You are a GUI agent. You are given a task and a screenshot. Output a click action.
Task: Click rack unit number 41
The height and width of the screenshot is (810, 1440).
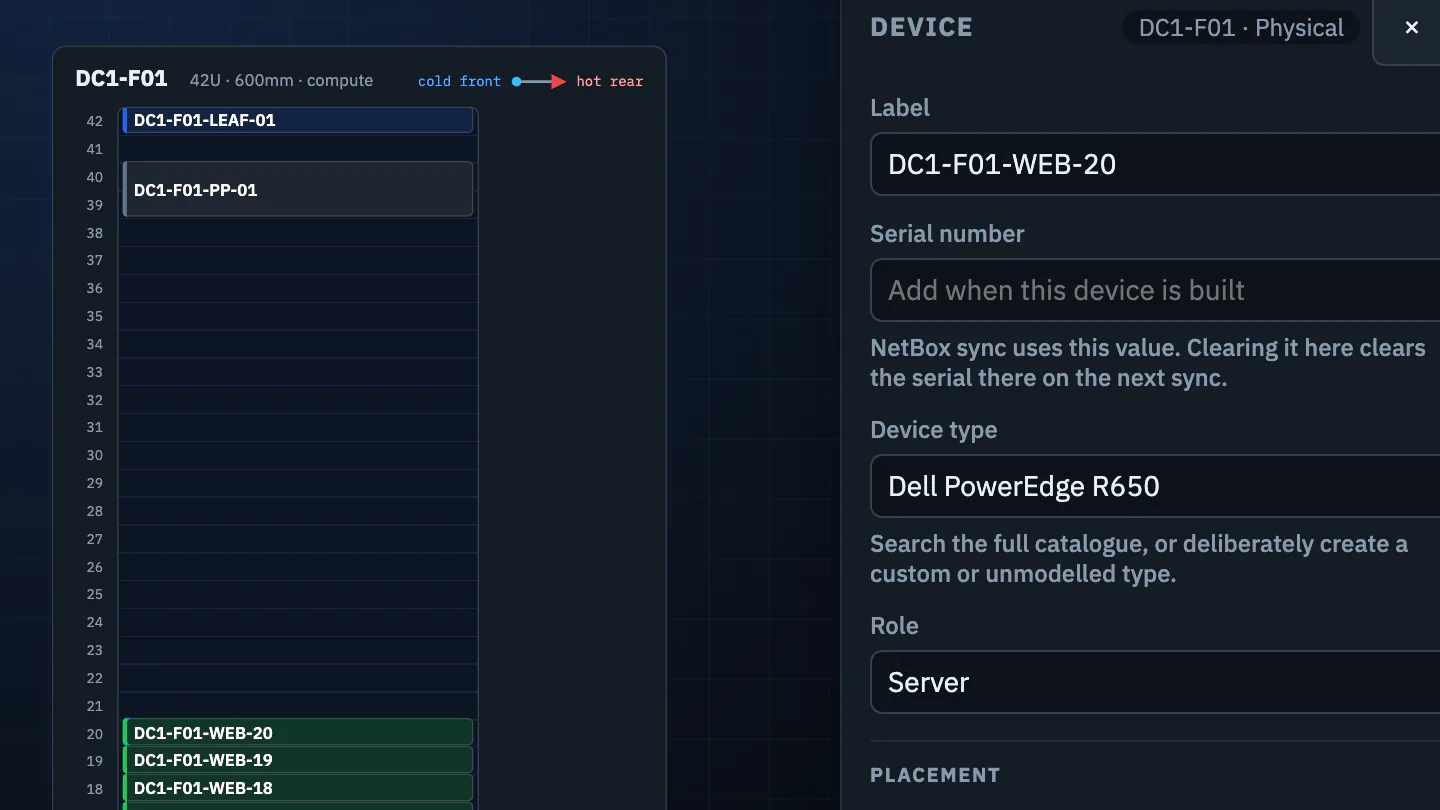coord(95,149)
